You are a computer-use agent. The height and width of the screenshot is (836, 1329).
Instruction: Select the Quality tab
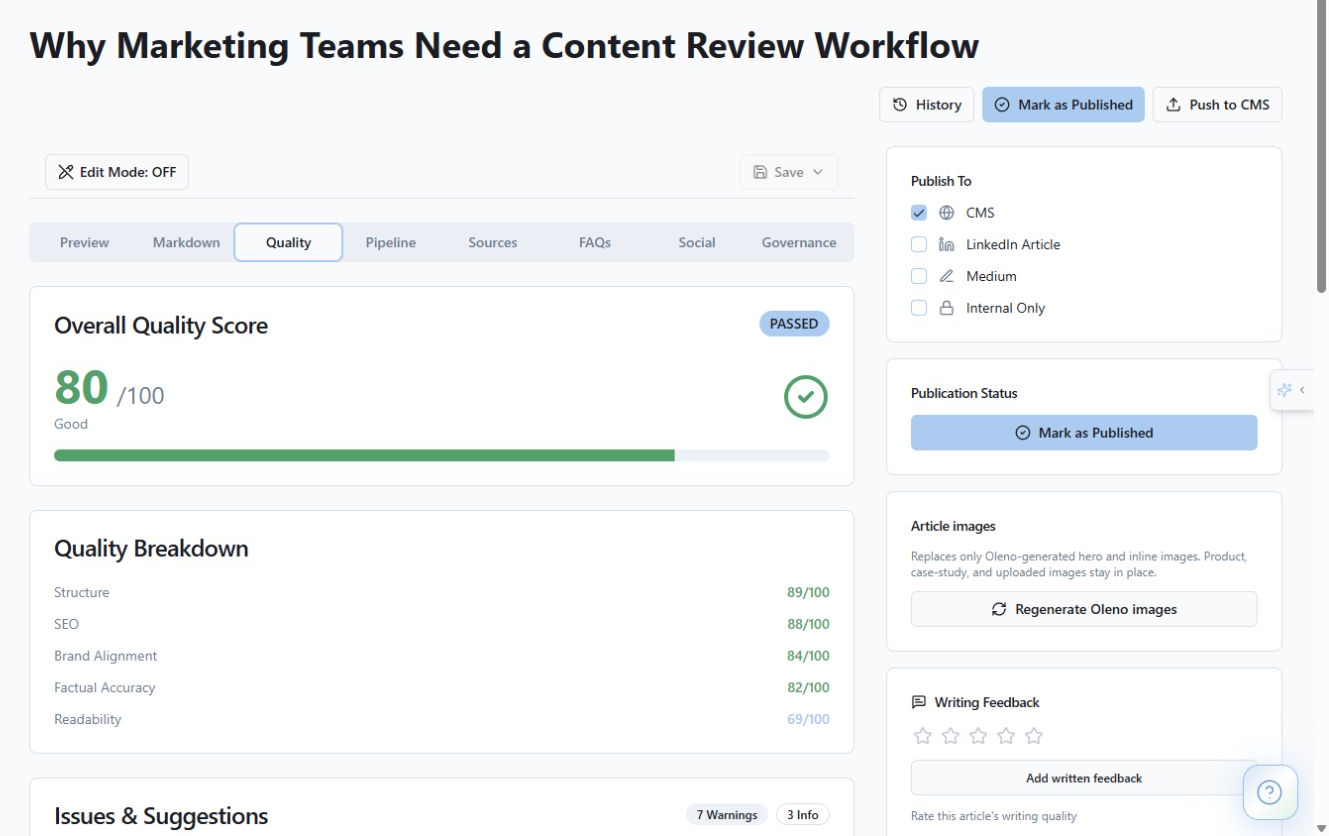[x=288, y=242]
